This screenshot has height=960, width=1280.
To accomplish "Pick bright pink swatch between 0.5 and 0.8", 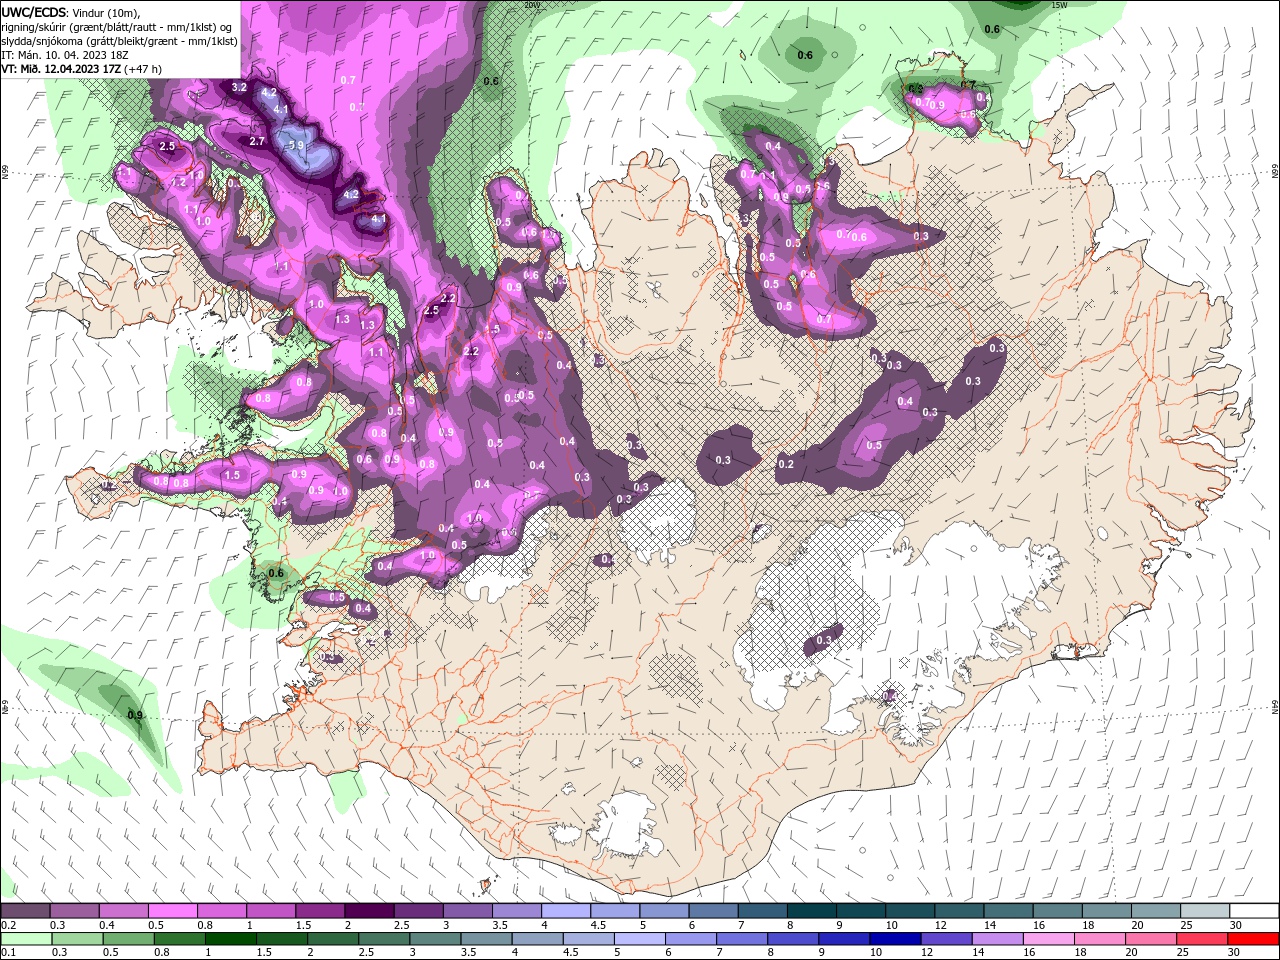I will point(172,911).
